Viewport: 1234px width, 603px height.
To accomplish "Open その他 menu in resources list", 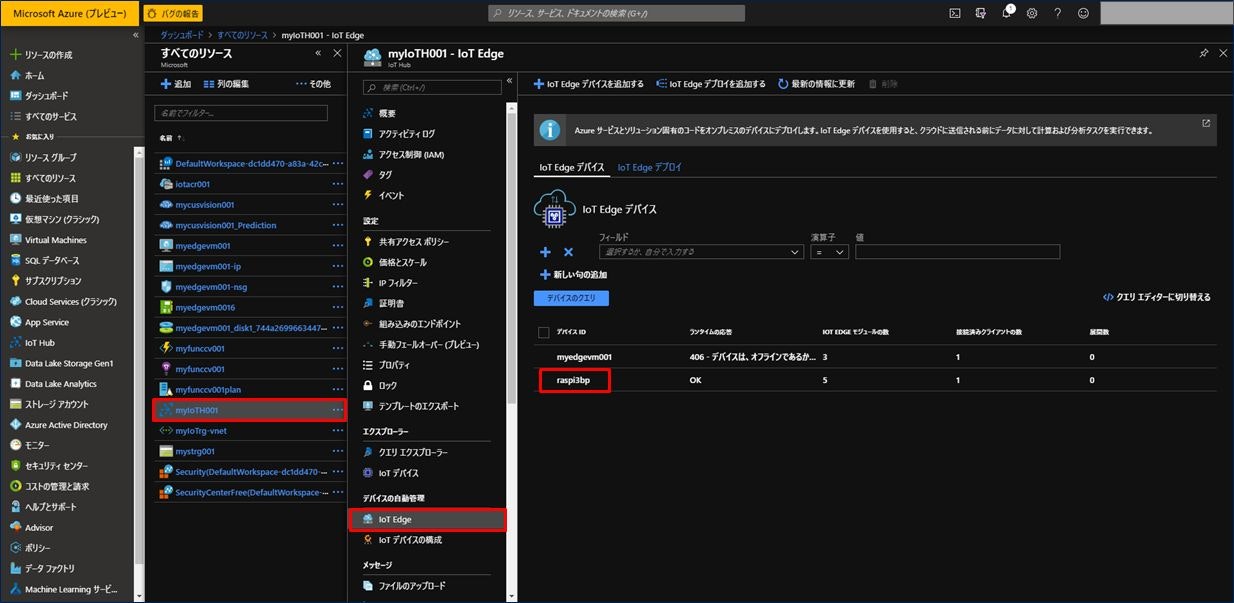I will 314,84.
